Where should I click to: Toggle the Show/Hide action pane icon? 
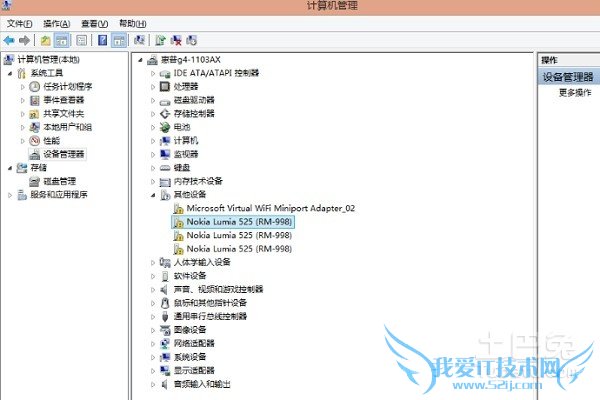point(119,40)
